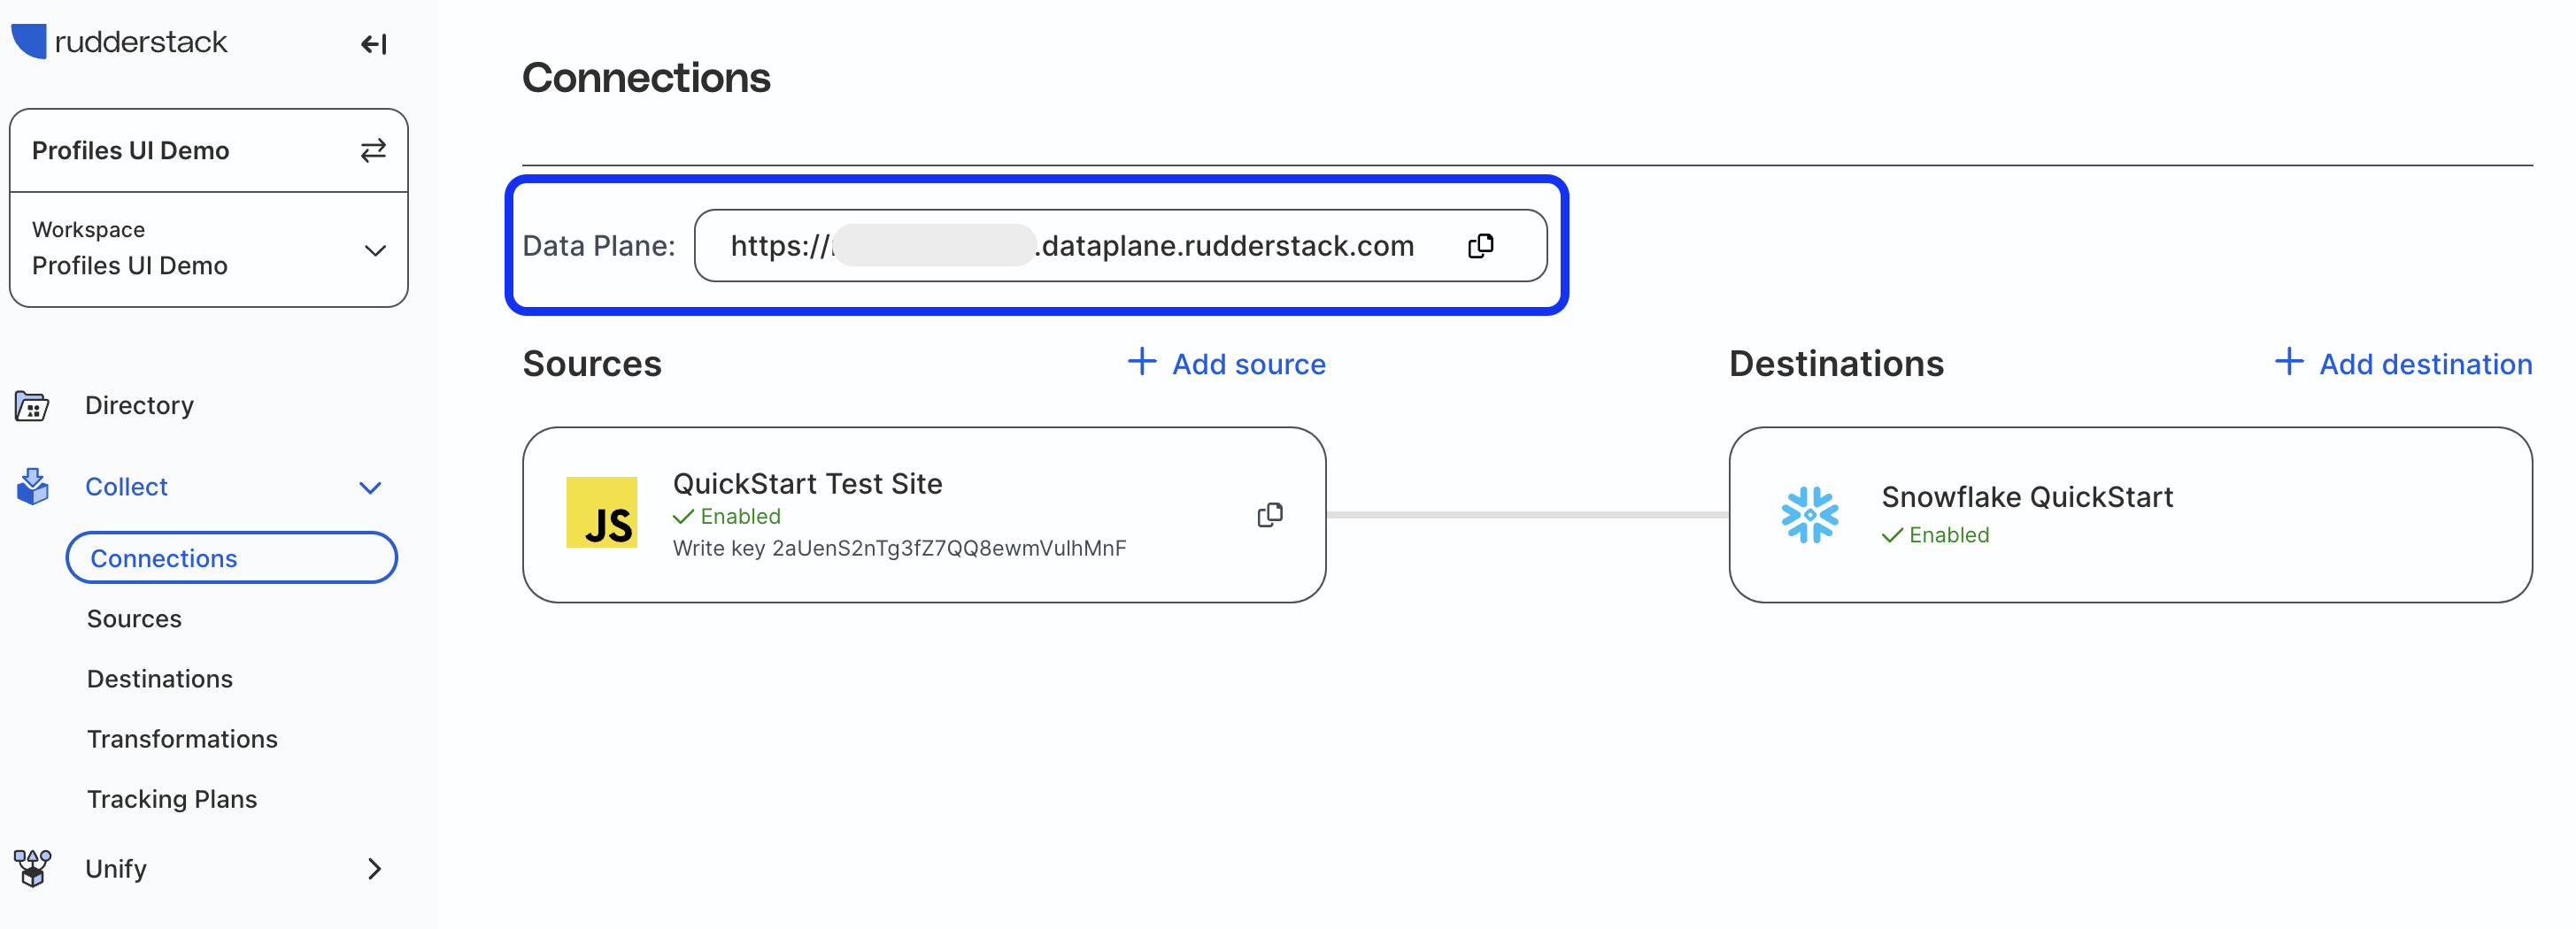Open the Snowflake QuickStart destination
2576x929 pixels.
point(2131,515)
